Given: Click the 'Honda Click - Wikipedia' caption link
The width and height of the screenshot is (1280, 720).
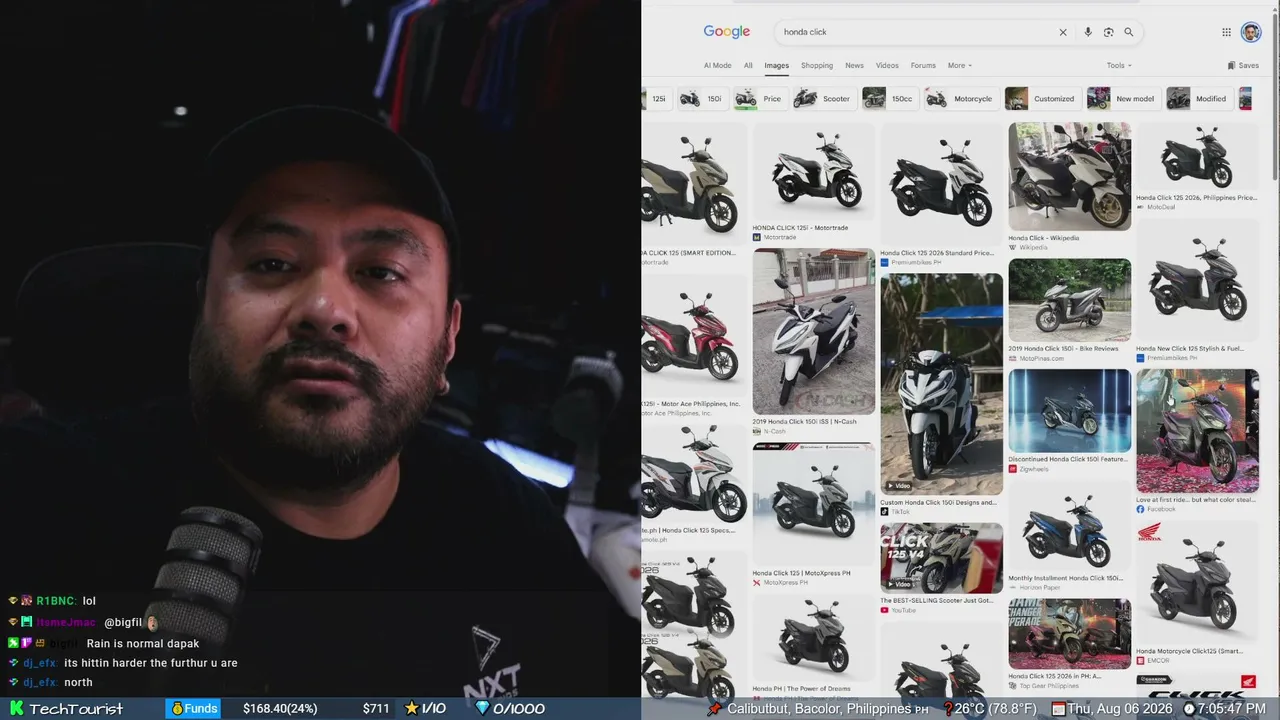Looking at the screenshot, I should [1043, 238].
